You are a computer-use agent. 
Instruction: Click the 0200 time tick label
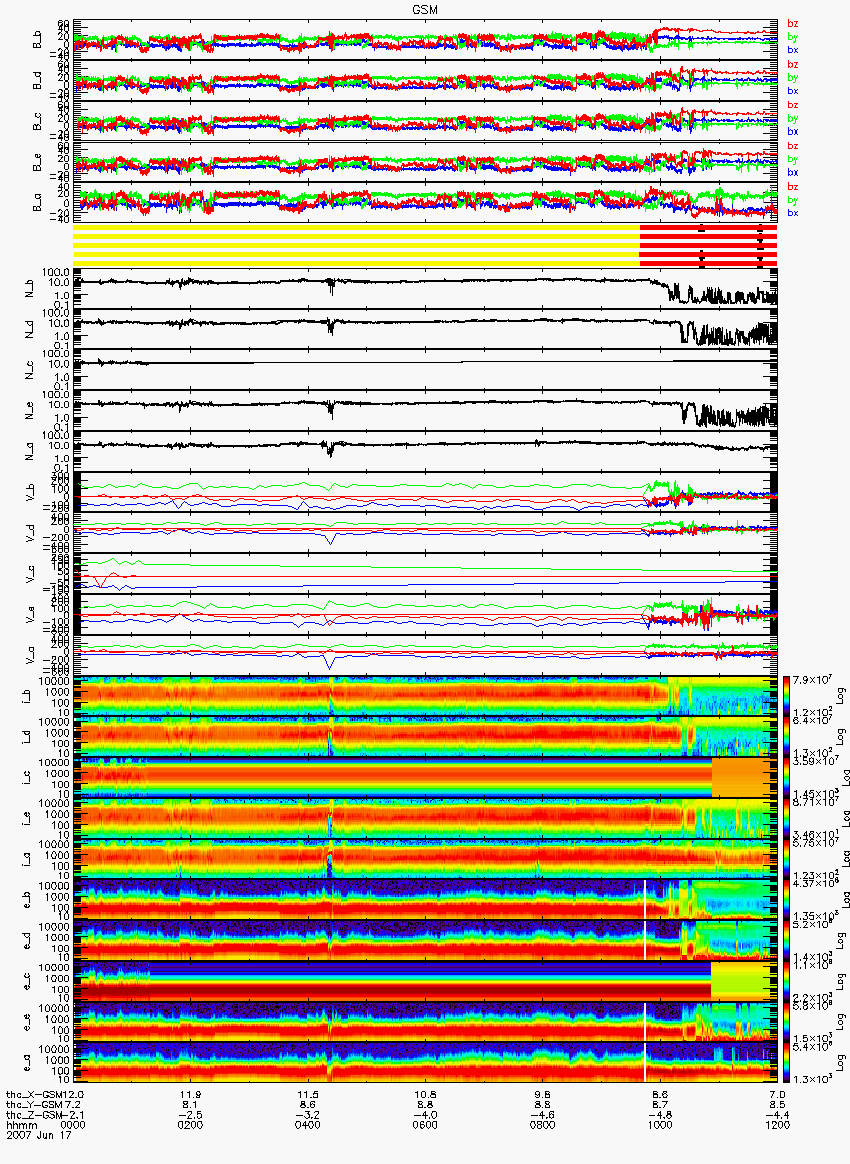click(x=190, y=1125)
